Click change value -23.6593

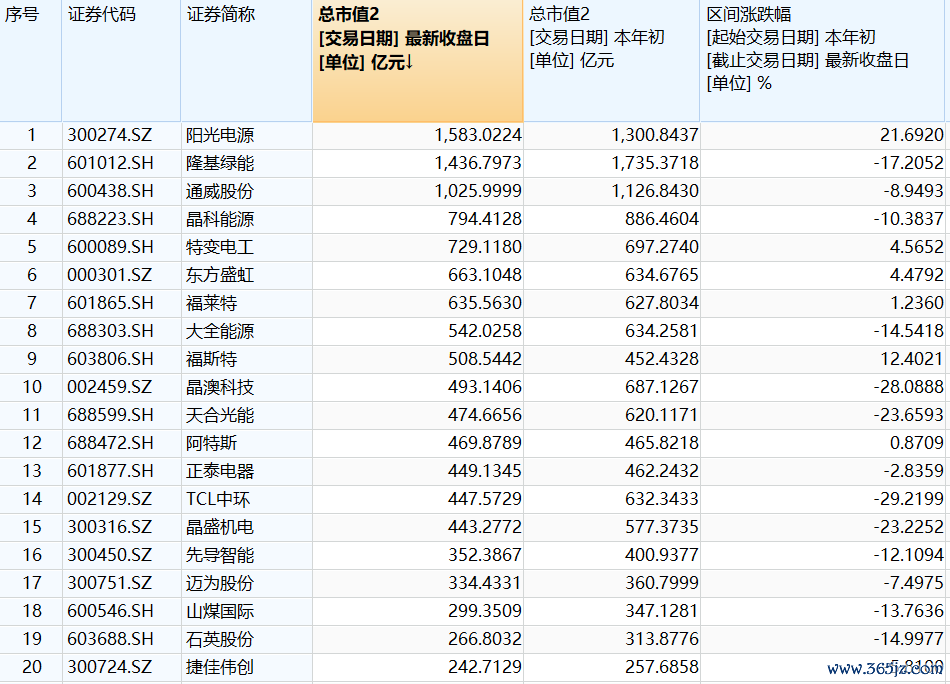coord(909,415)
